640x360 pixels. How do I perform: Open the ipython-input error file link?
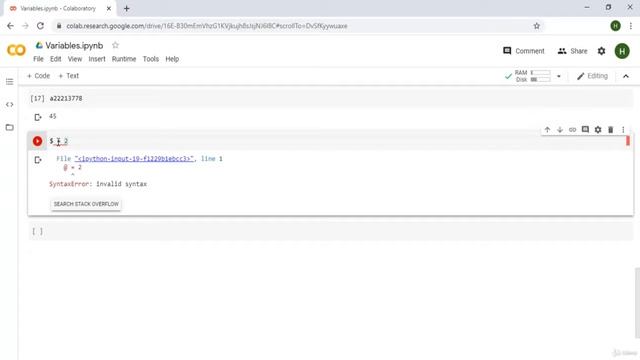click(x=134, y=159)
